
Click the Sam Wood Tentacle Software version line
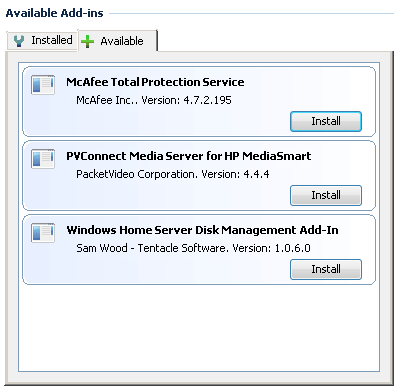click(193, 248)
